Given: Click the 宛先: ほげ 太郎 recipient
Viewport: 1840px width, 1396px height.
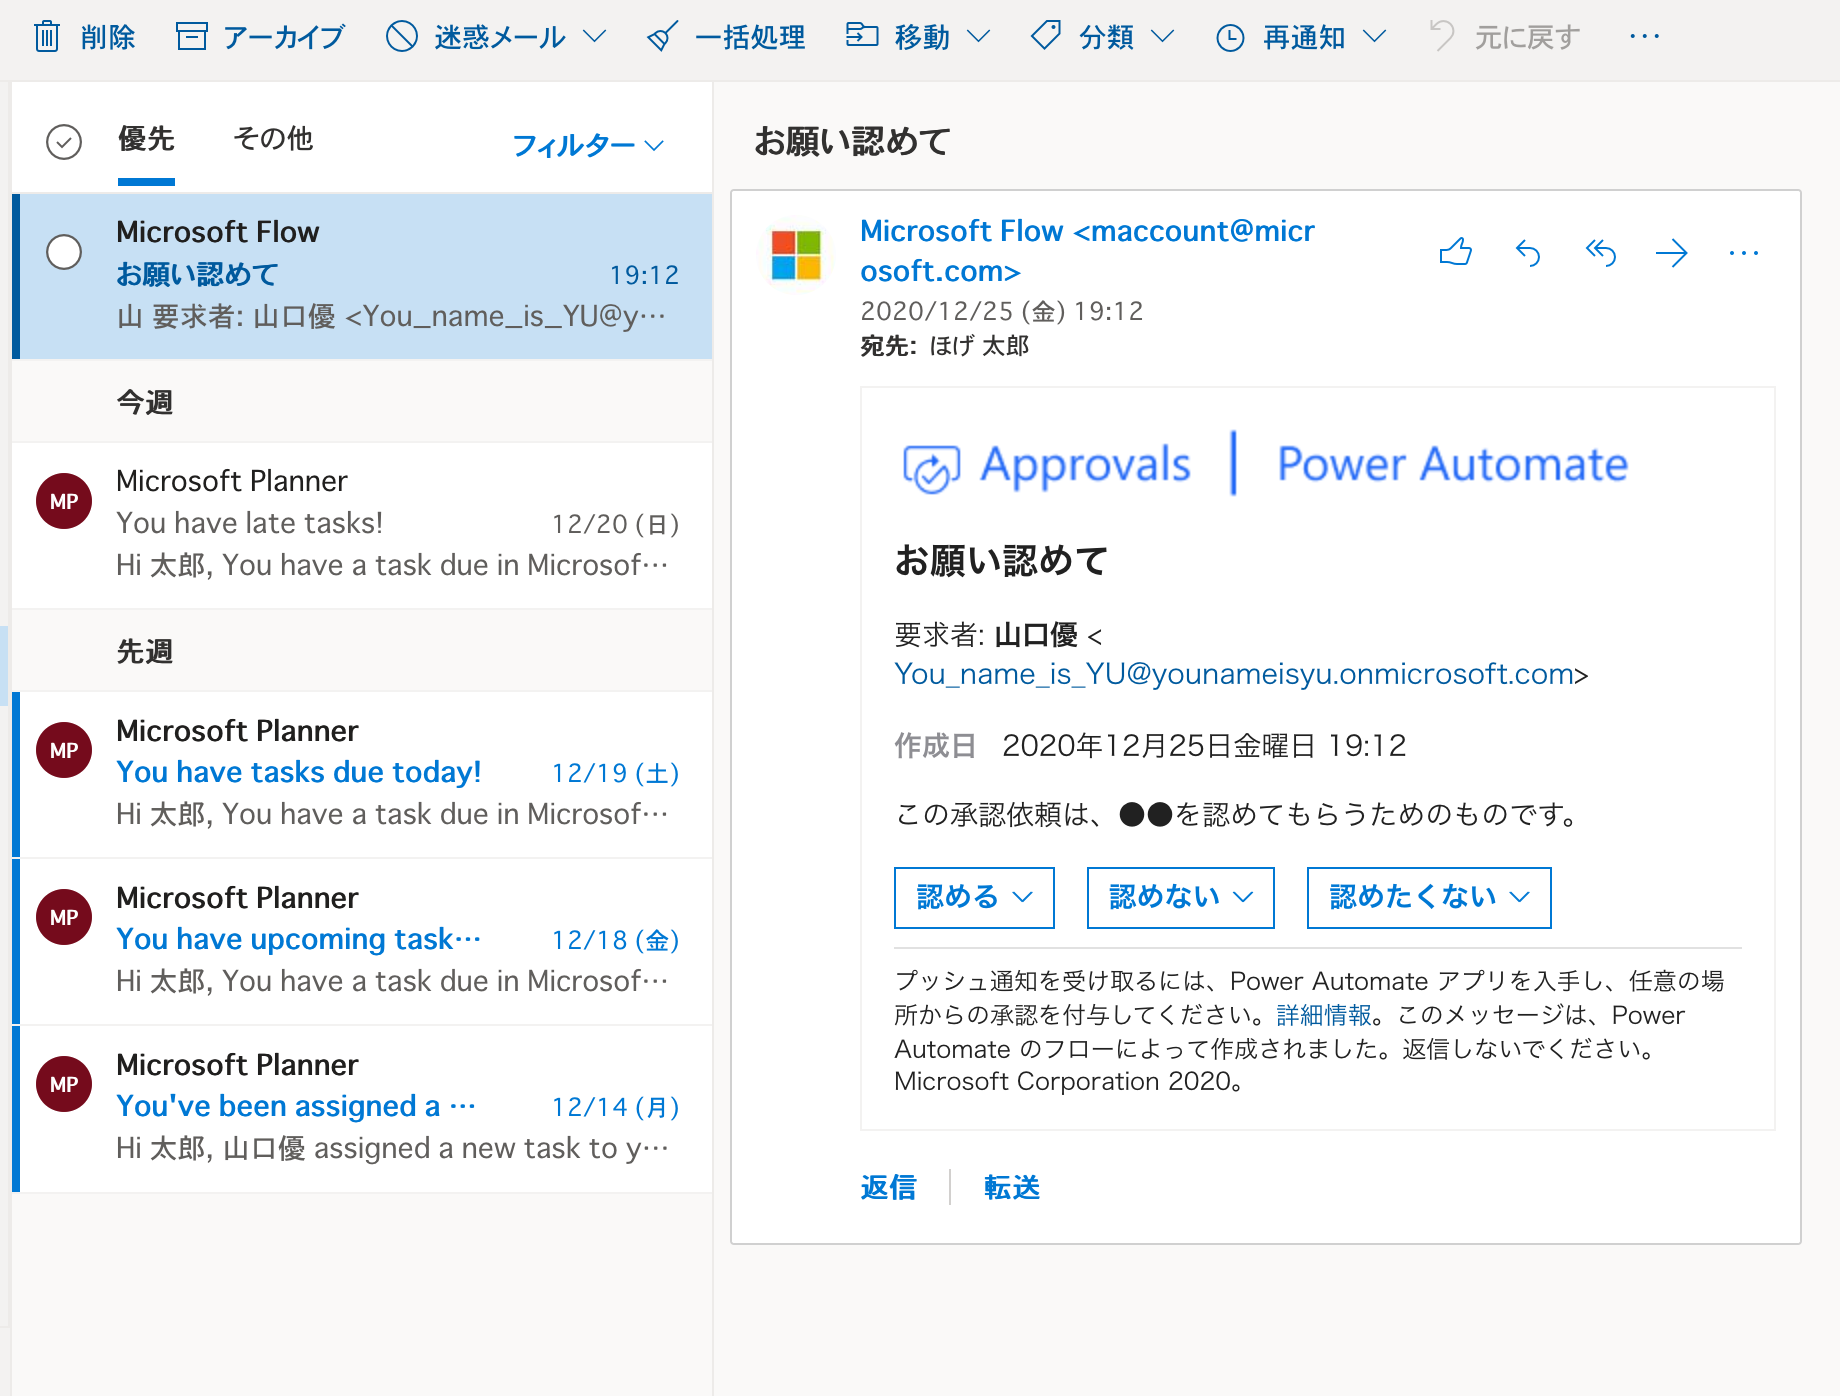Looking at the screenshot, I should coord(945,346).
